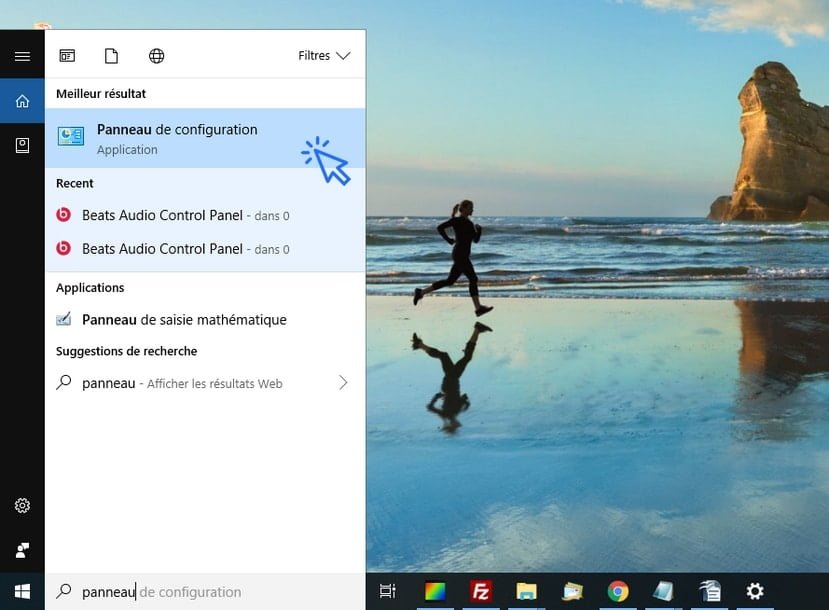Select the Home icon in sidebar
The height and width of the screenshot is (610, 829).
(22, 101)
